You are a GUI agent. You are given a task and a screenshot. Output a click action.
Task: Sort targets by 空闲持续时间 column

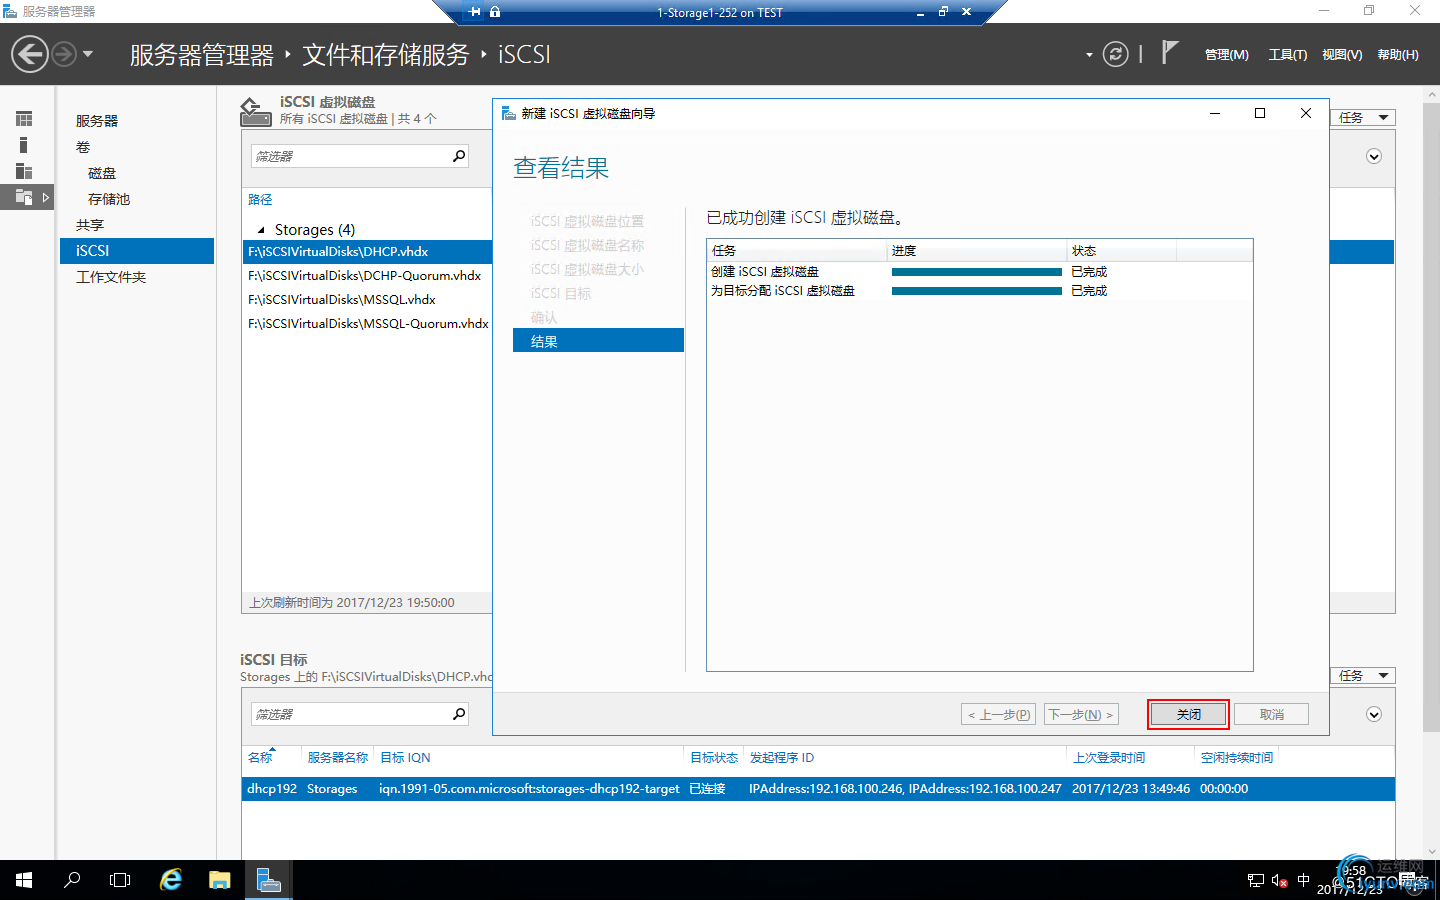pyautogui.click(x=1237, y=758)
